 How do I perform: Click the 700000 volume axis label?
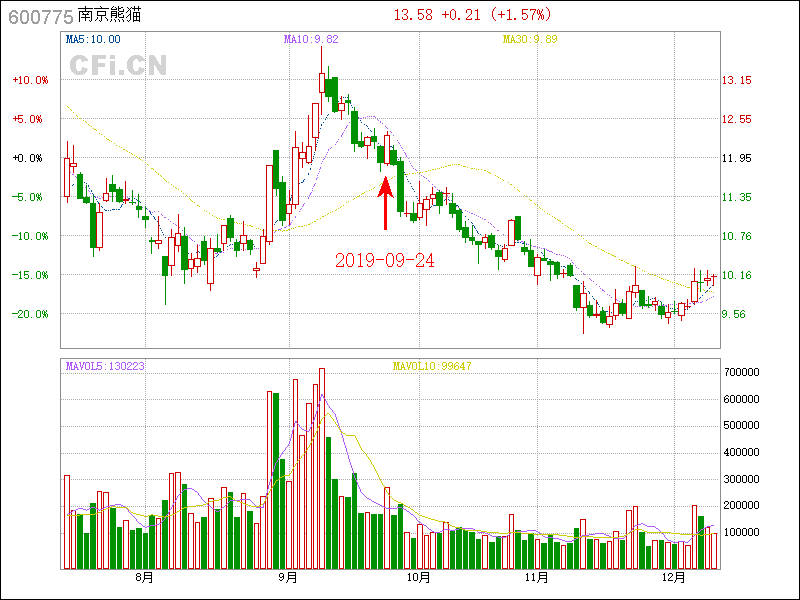click(741, 372)
